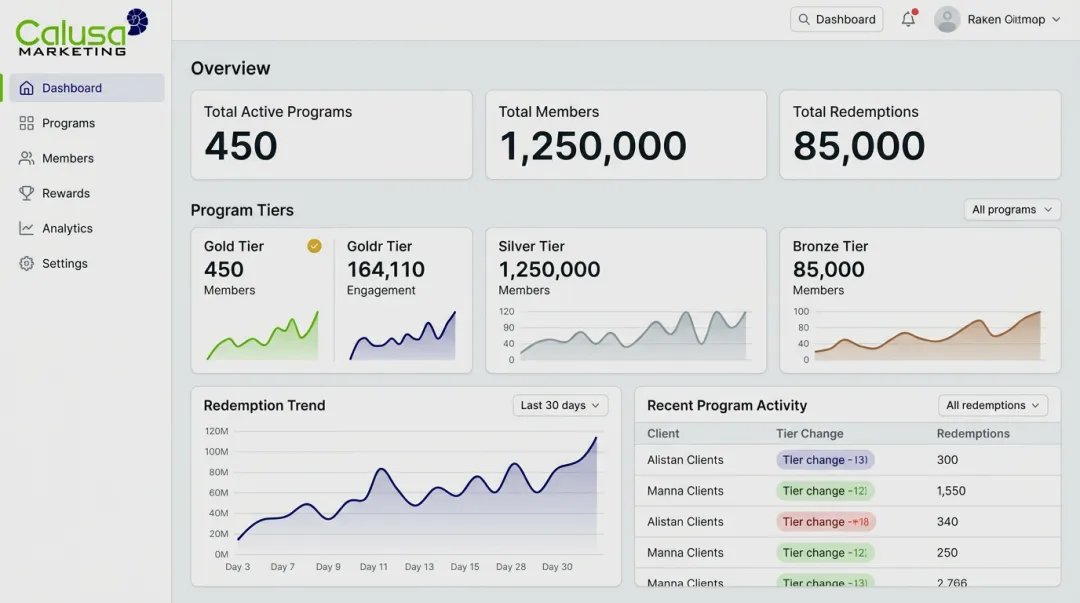Screen dimensions: 1080x603
Task: Click the Gold Tier checkmark badge
Action: pyautogui.click(x=314, y=246)
